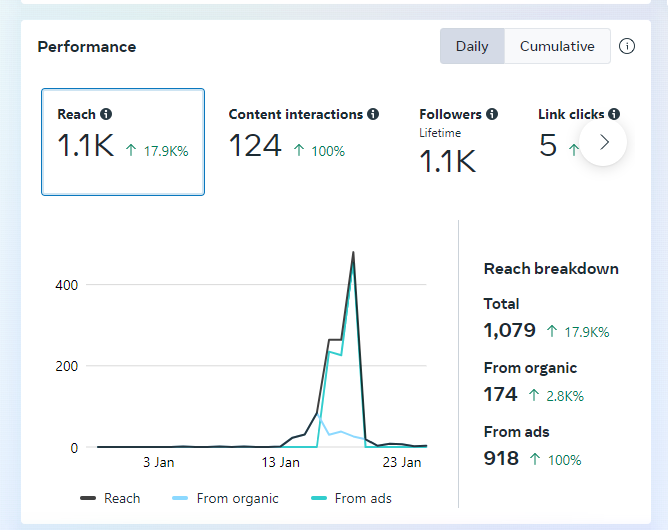Toggle the From ads legend series
The height and width of the screenshot is (530, 668).
(351, 498)
